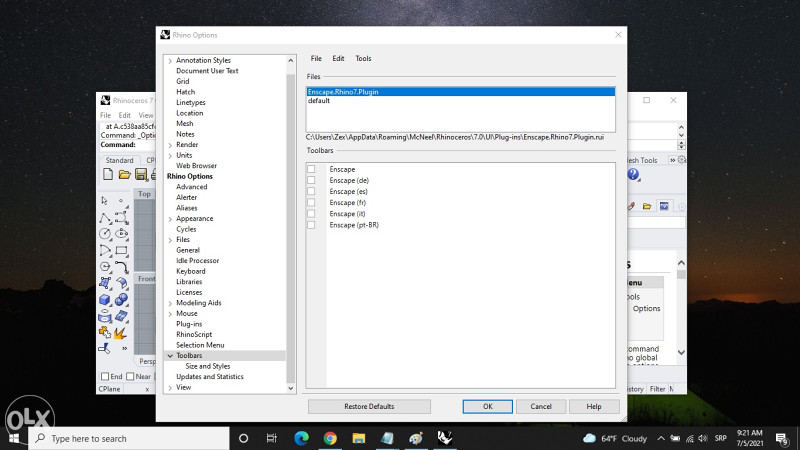Toggle the End osnap checkbox

click(105, 377)
